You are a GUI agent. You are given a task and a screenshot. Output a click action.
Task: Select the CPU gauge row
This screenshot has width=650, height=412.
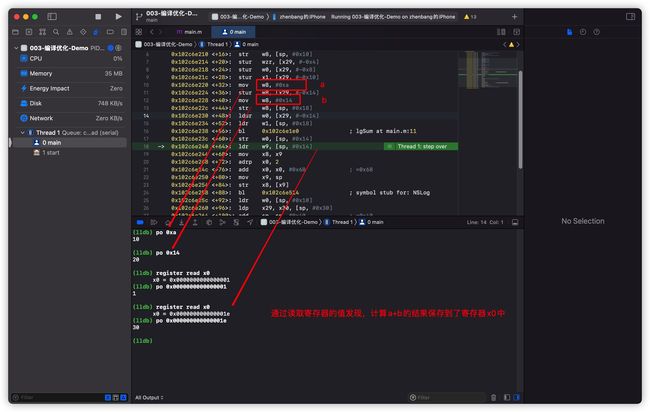[70, 58]
